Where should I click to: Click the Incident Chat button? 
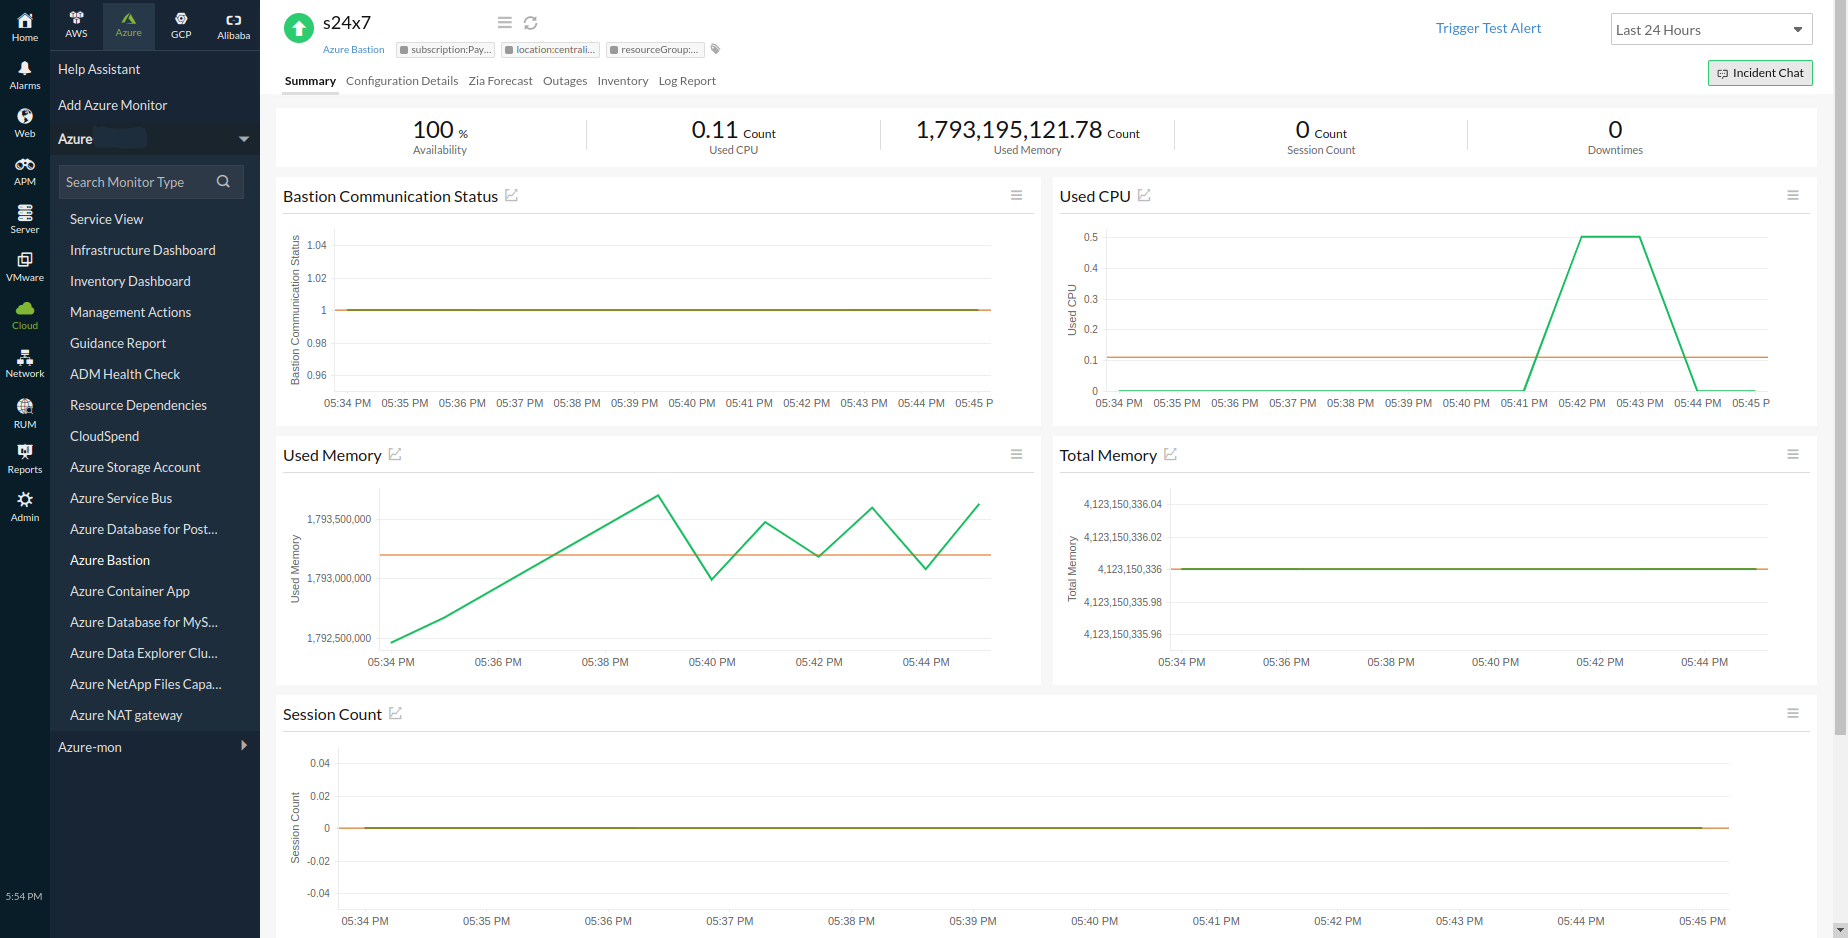[1760, 73]
